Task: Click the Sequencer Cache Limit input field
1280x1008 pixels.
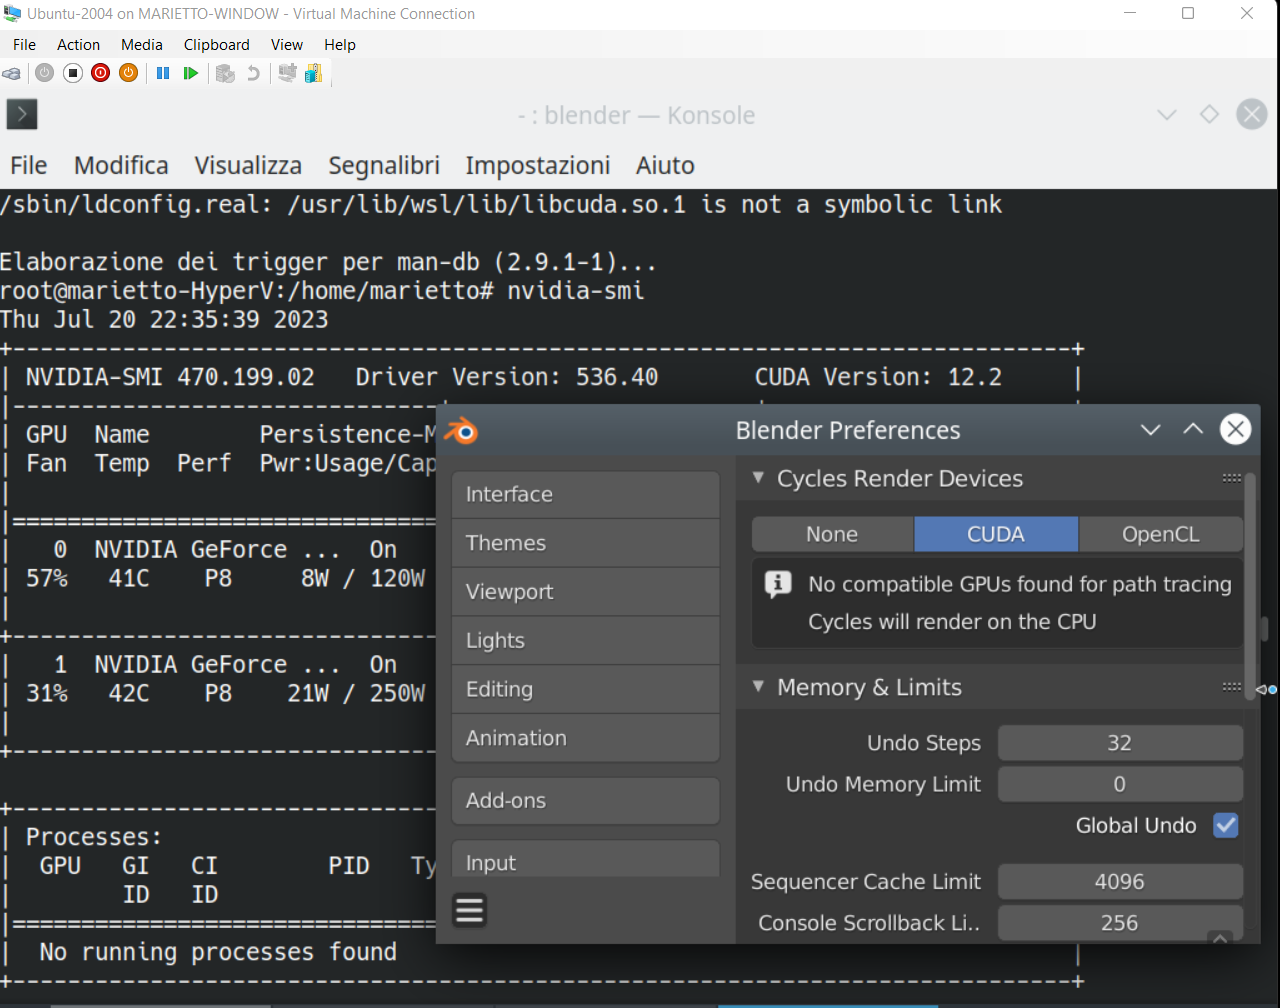Action: (1120, 881)
